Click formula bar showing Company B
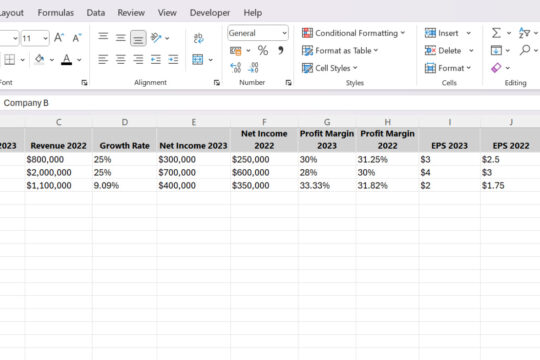540x360 pixels. tap(270, 103)
